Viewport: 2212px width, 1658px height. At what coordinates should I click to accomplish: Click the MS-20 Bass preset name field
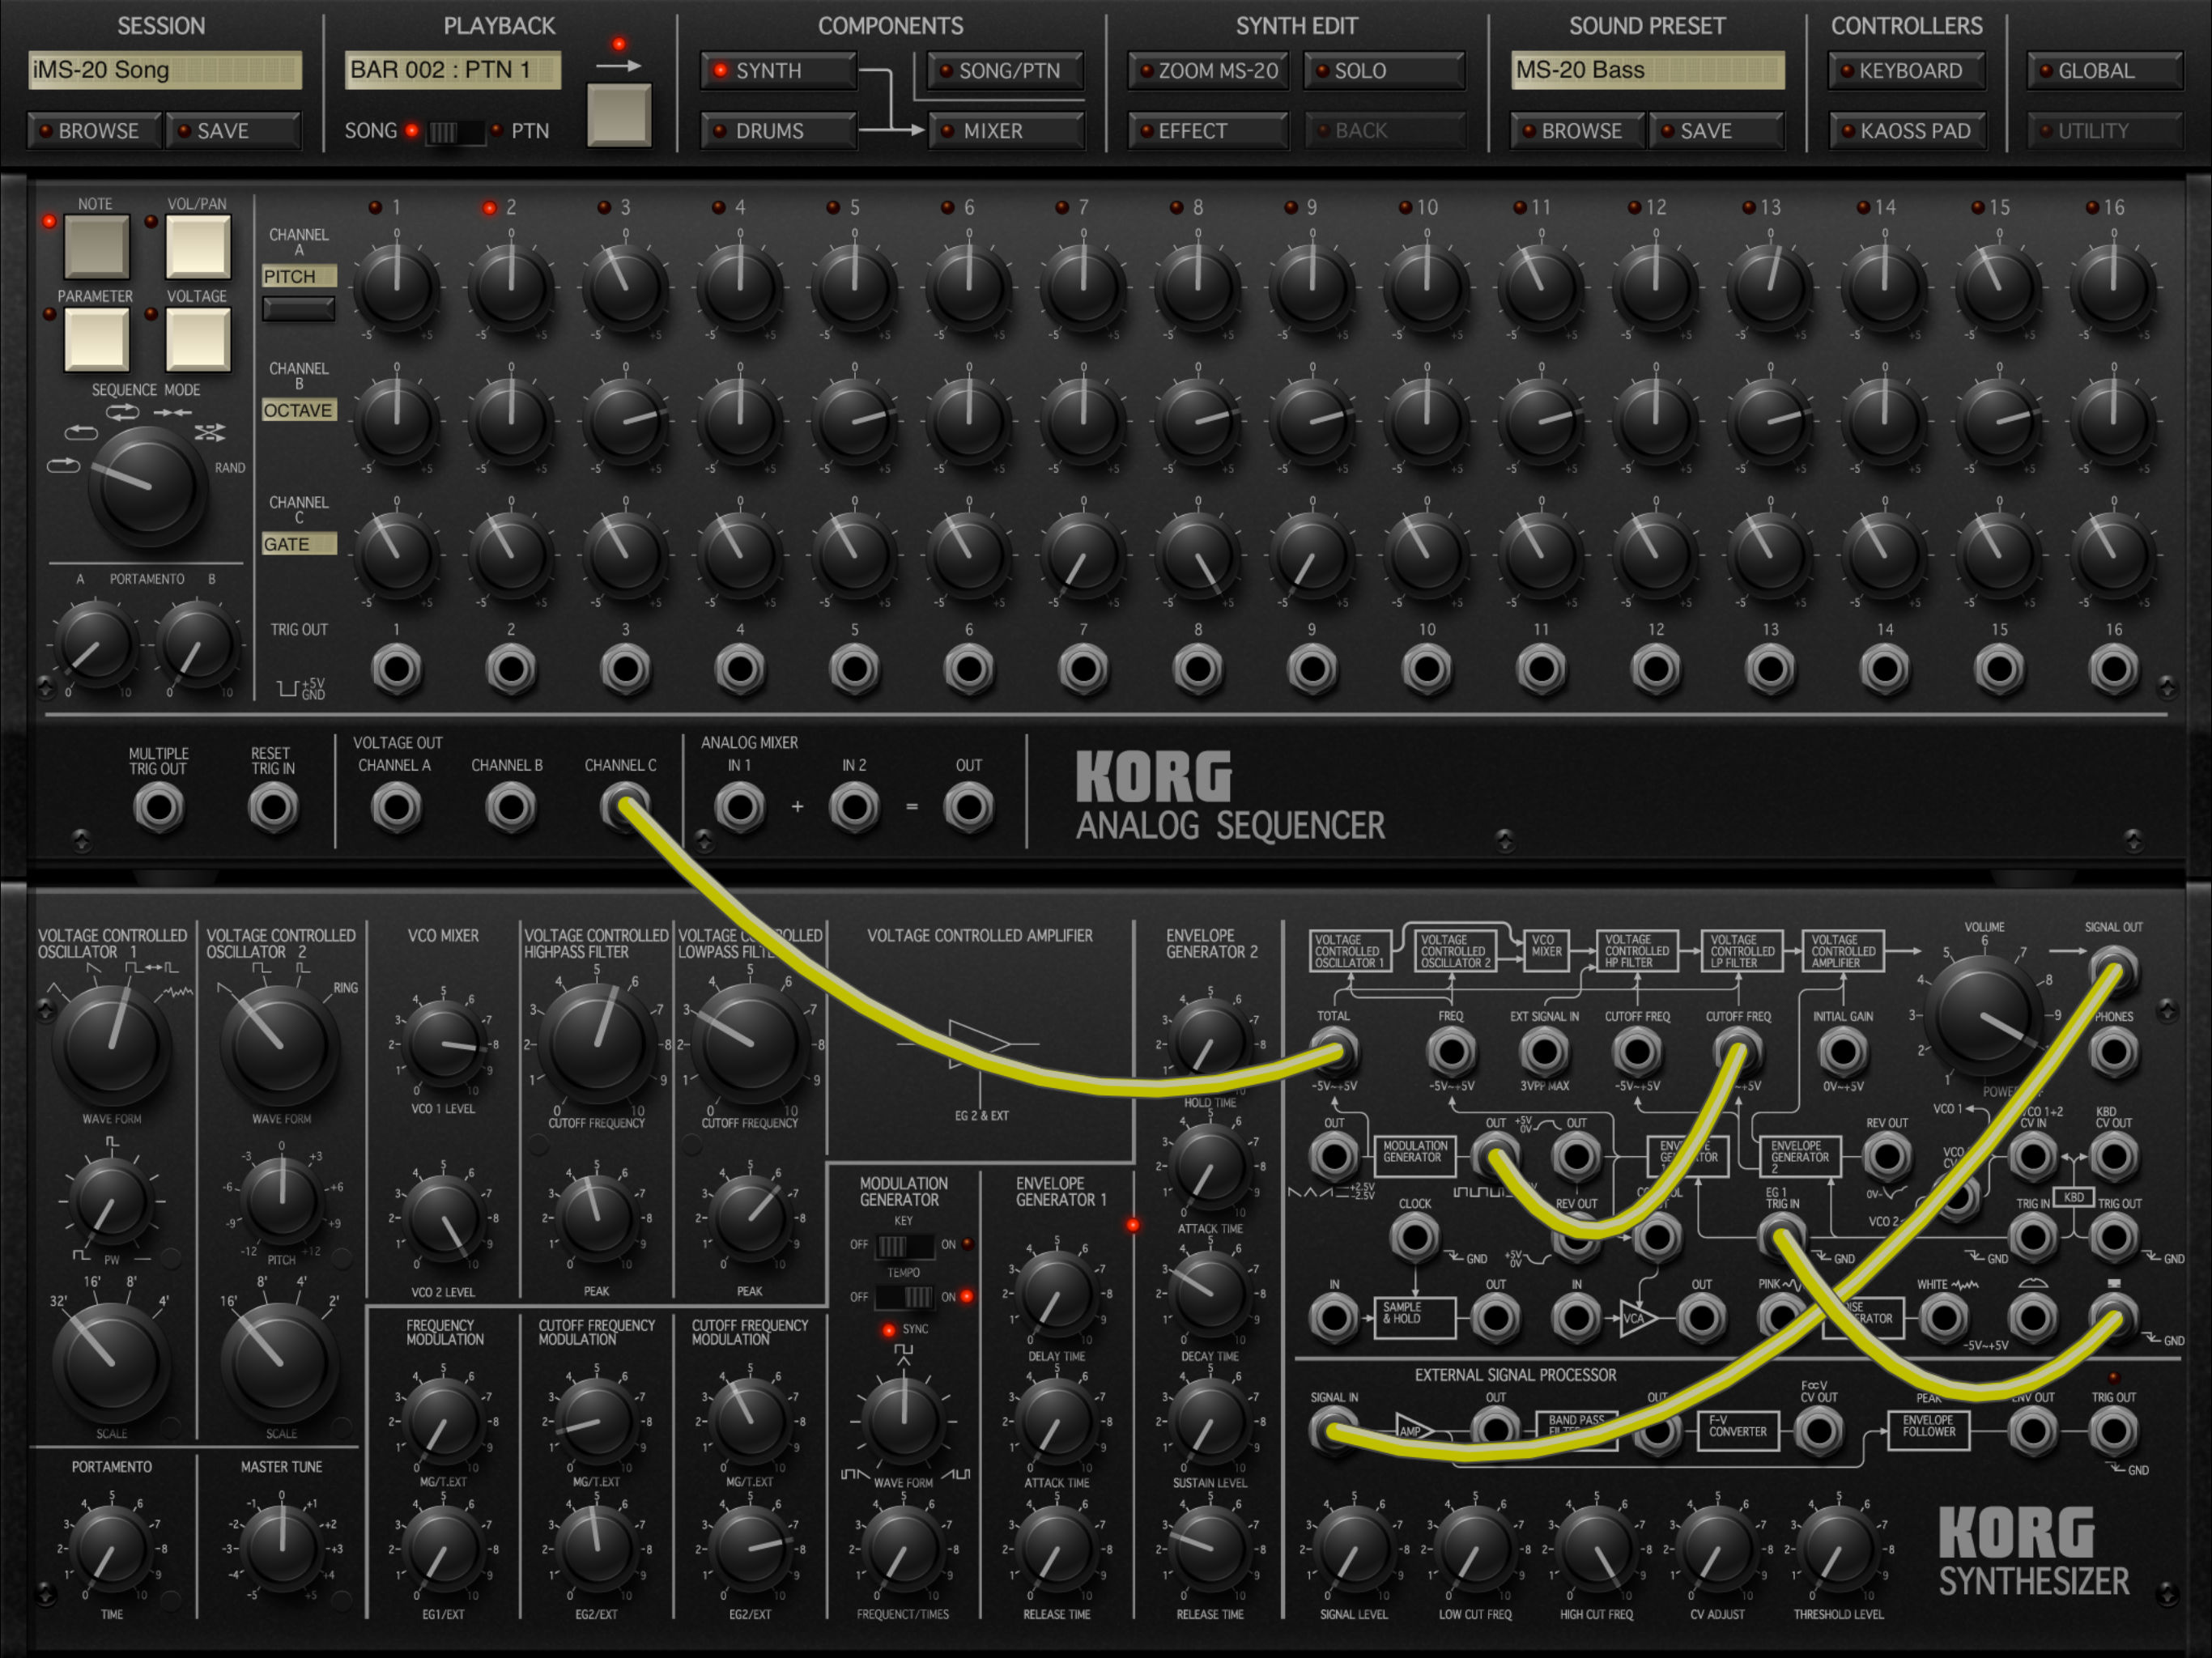click(1646, 70)
